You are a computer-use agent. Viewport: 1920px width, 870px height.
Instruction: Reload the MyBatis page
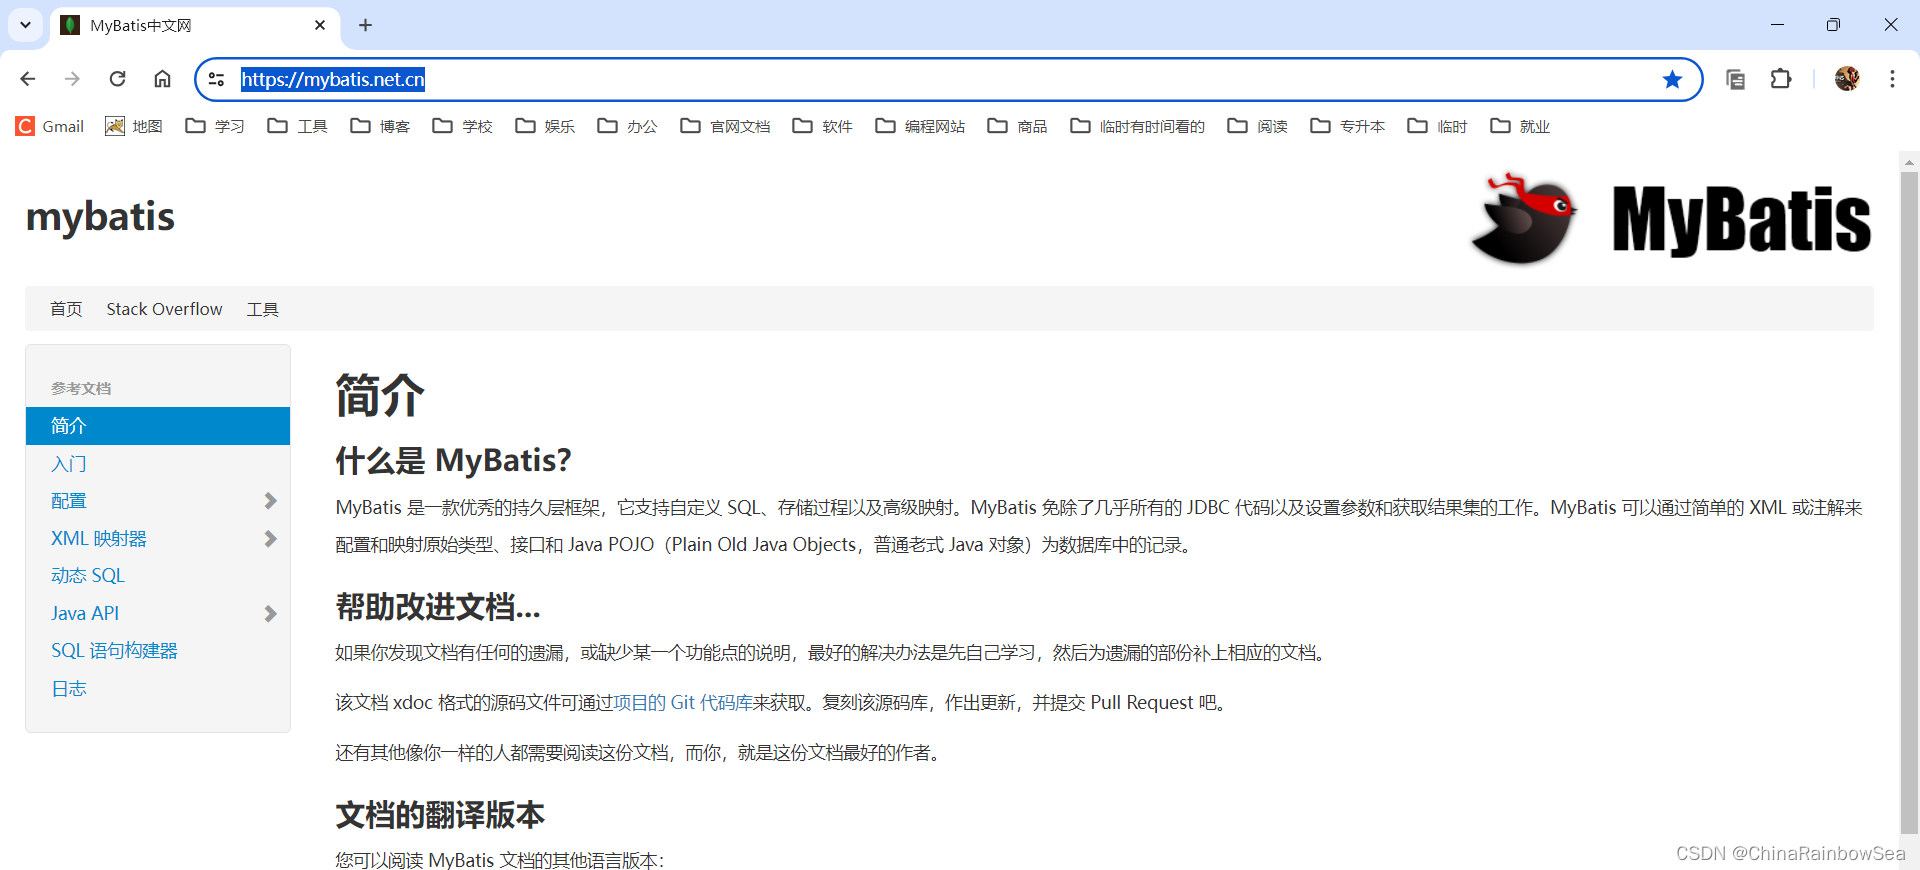[117, 79]
